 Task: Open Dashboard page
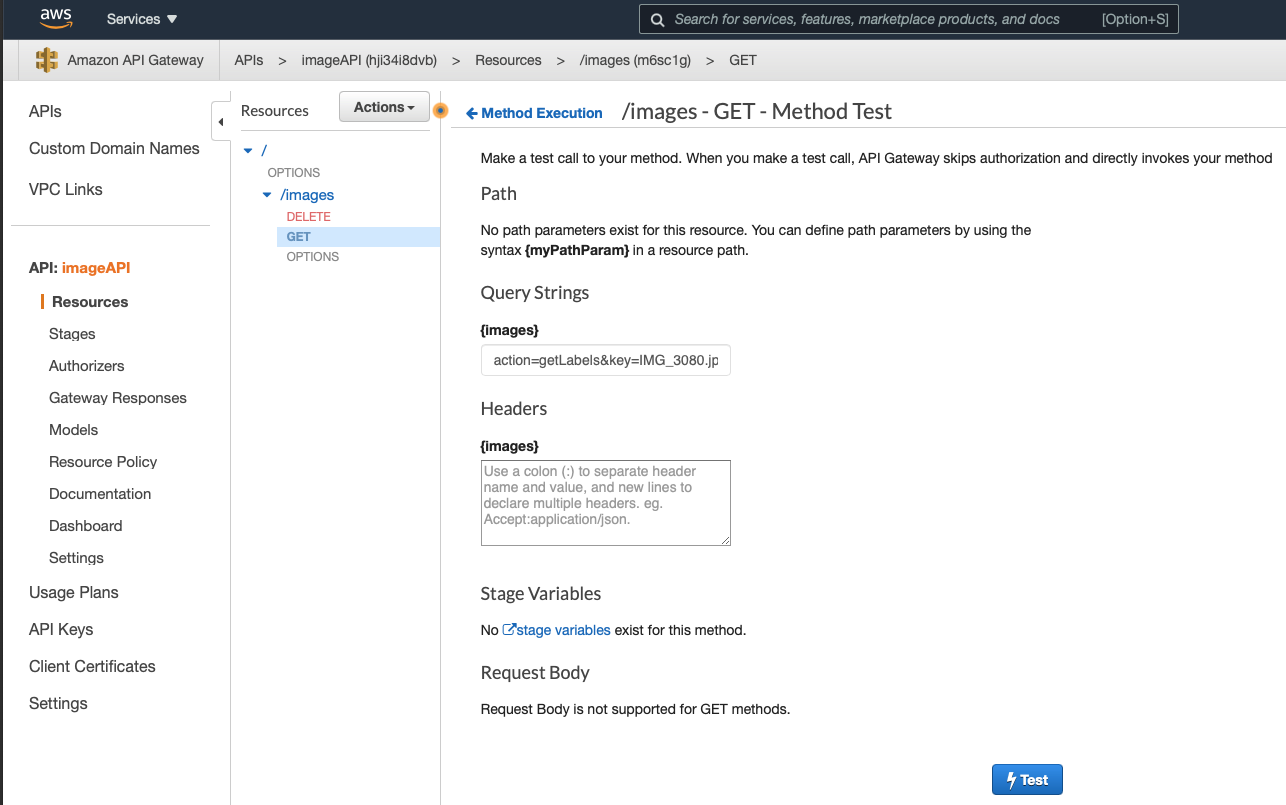pos(86,526)
